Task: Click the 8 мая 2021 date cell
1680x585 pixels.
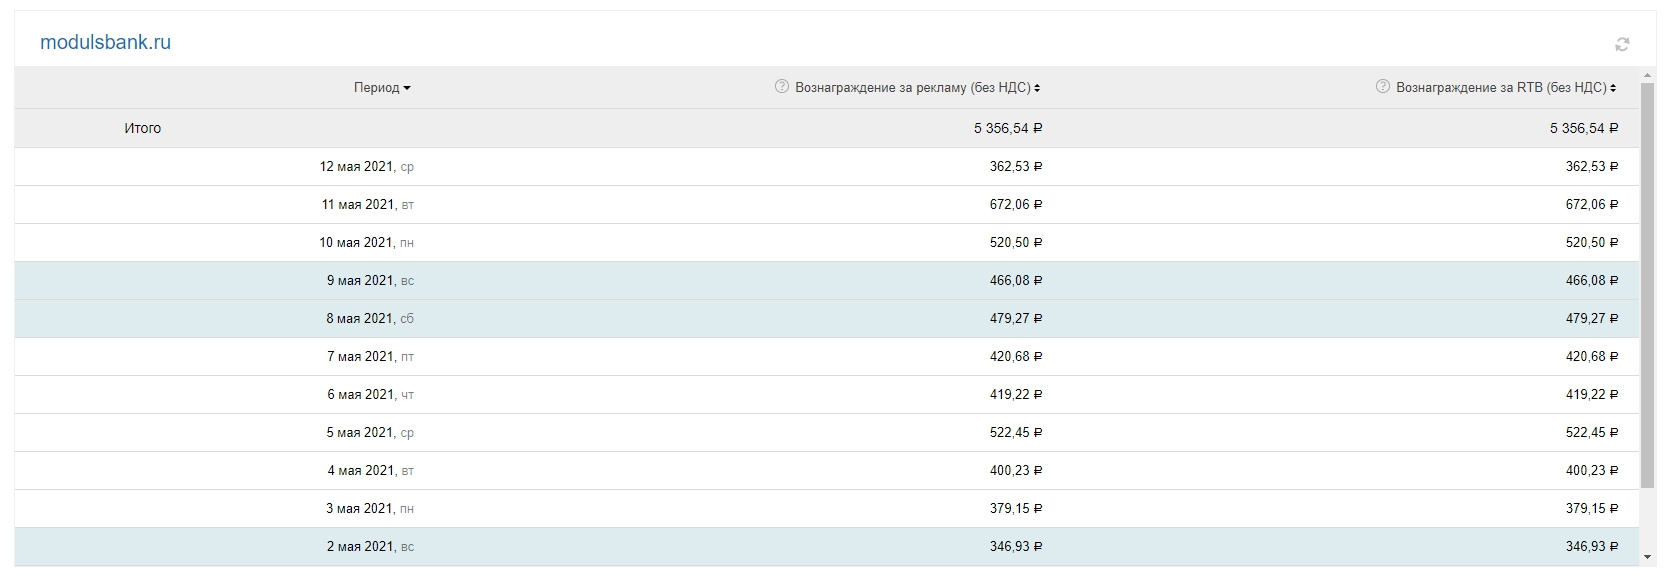Action: pyautogui.click(x=366, y=319)
